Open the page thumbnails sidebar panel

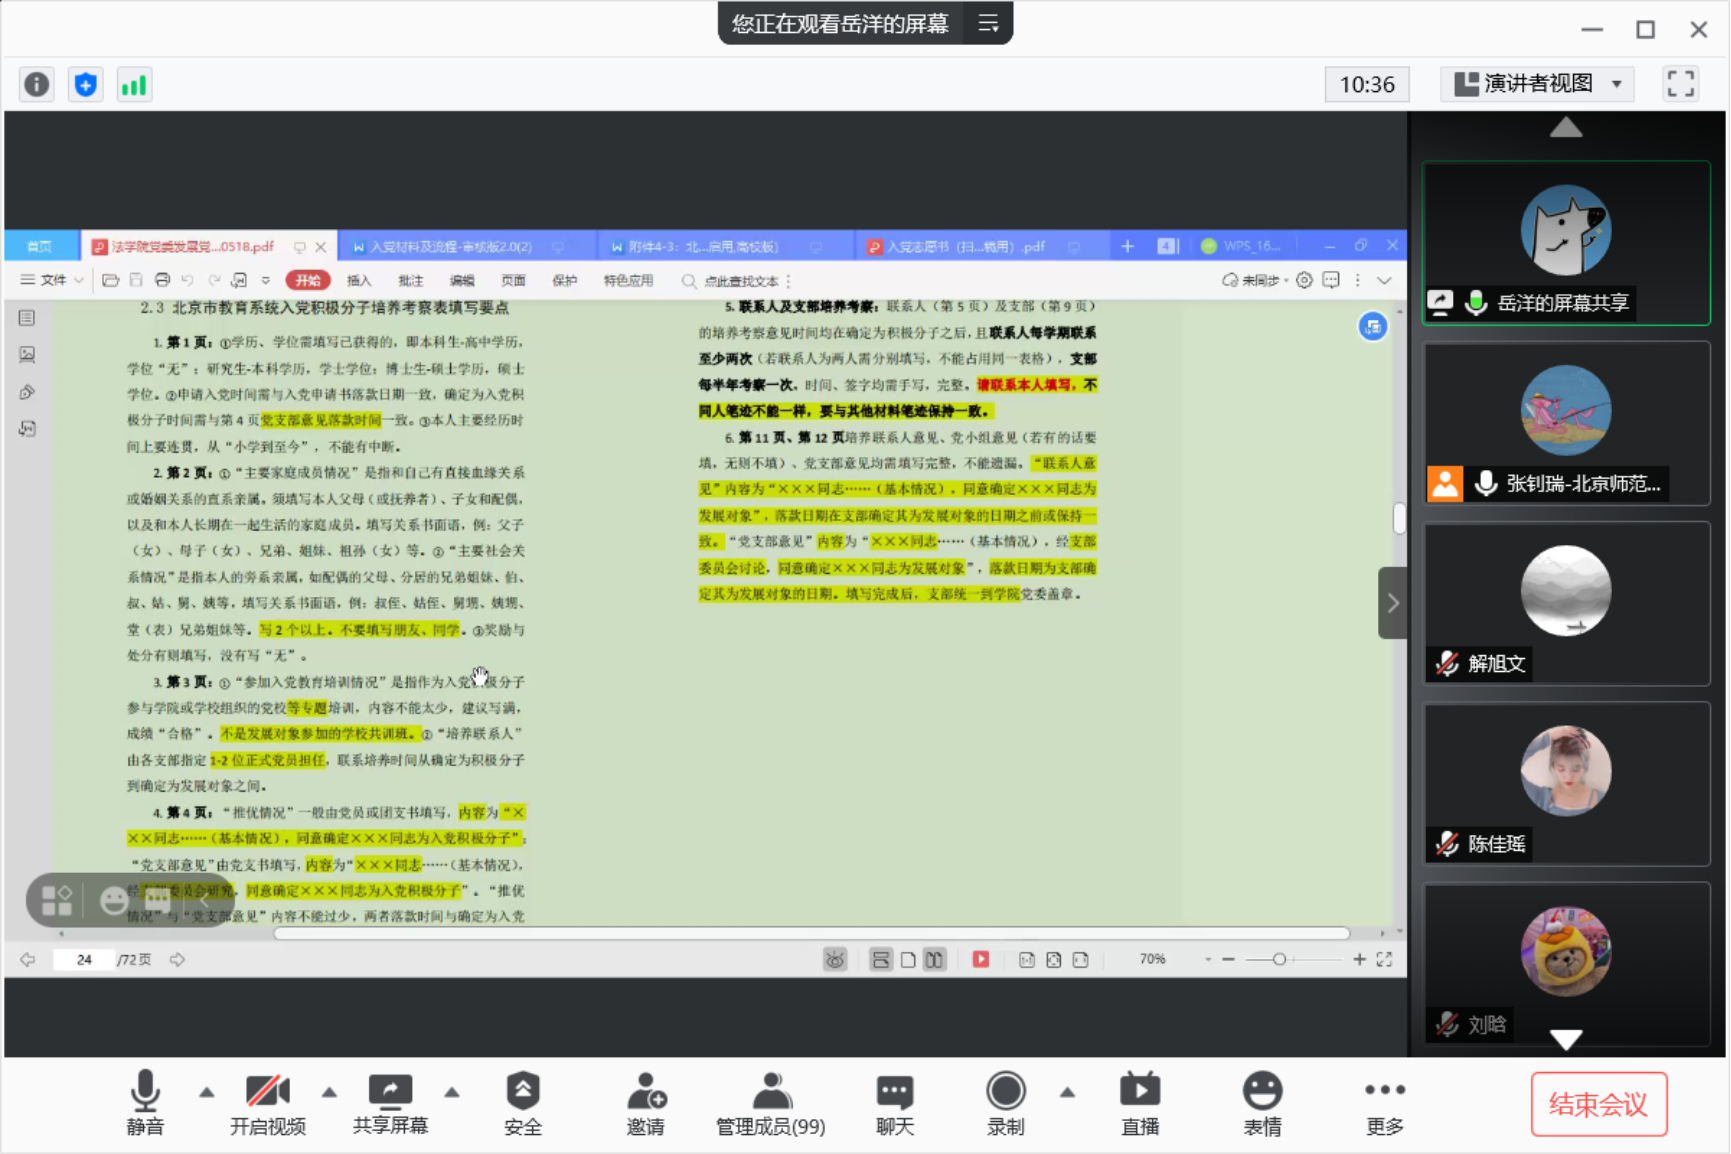click(26, 354)
